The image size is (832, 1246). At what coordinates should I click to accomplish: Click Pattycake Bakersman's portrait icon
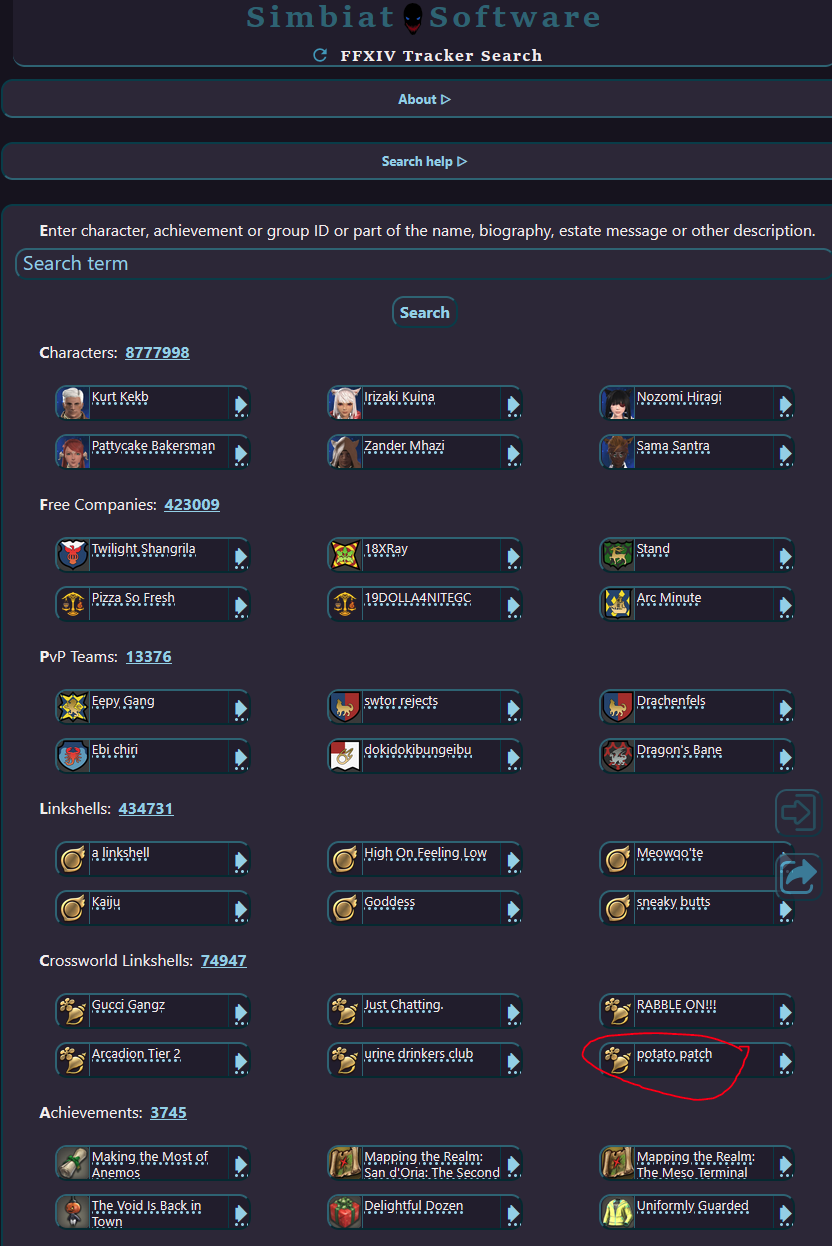[x=73, y=452]
